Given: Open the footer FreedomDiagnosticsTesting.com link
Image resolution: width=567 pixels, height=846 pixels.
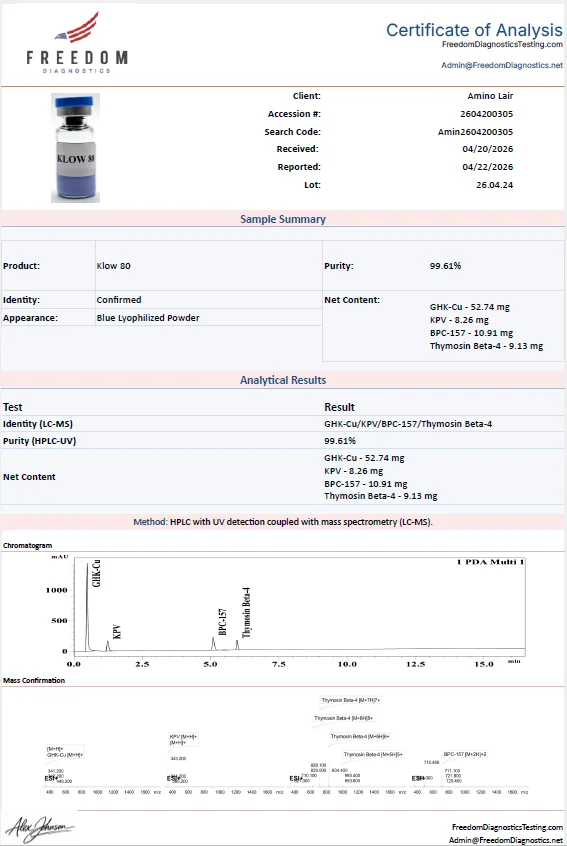Looking at the screenshot, I should click(507, 827).
